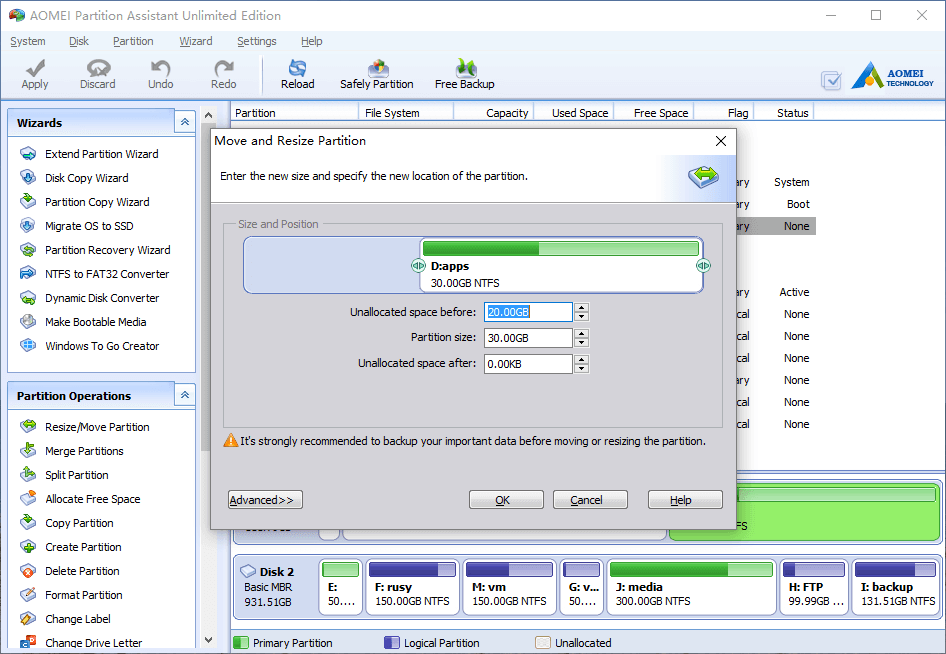Screen dimensions: 946x654
Task: Decrease the Partition size value
Action: pos(582,343)
